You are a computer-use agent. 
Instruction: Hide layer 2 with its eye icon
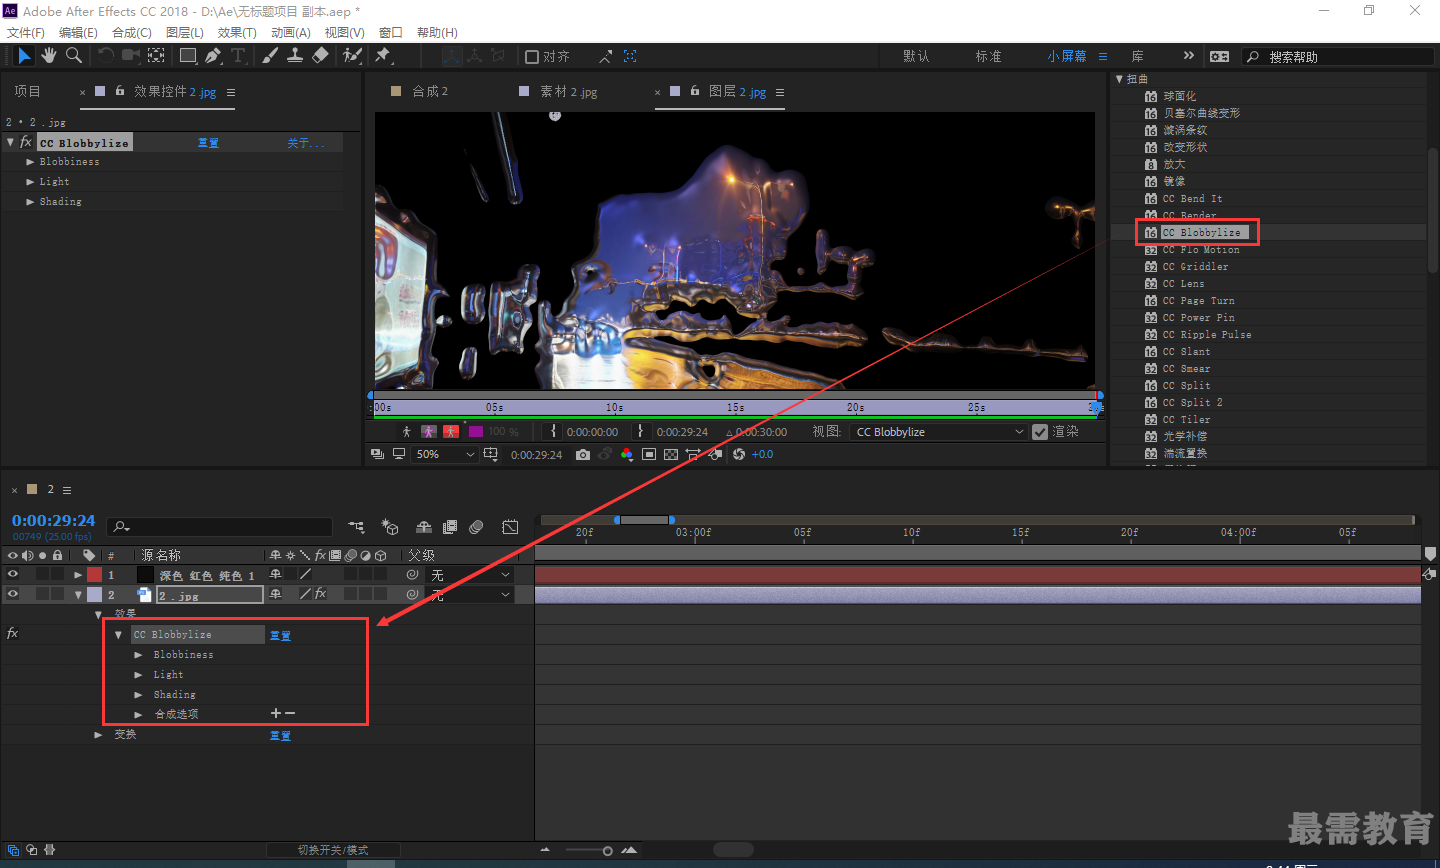[13, 594]
